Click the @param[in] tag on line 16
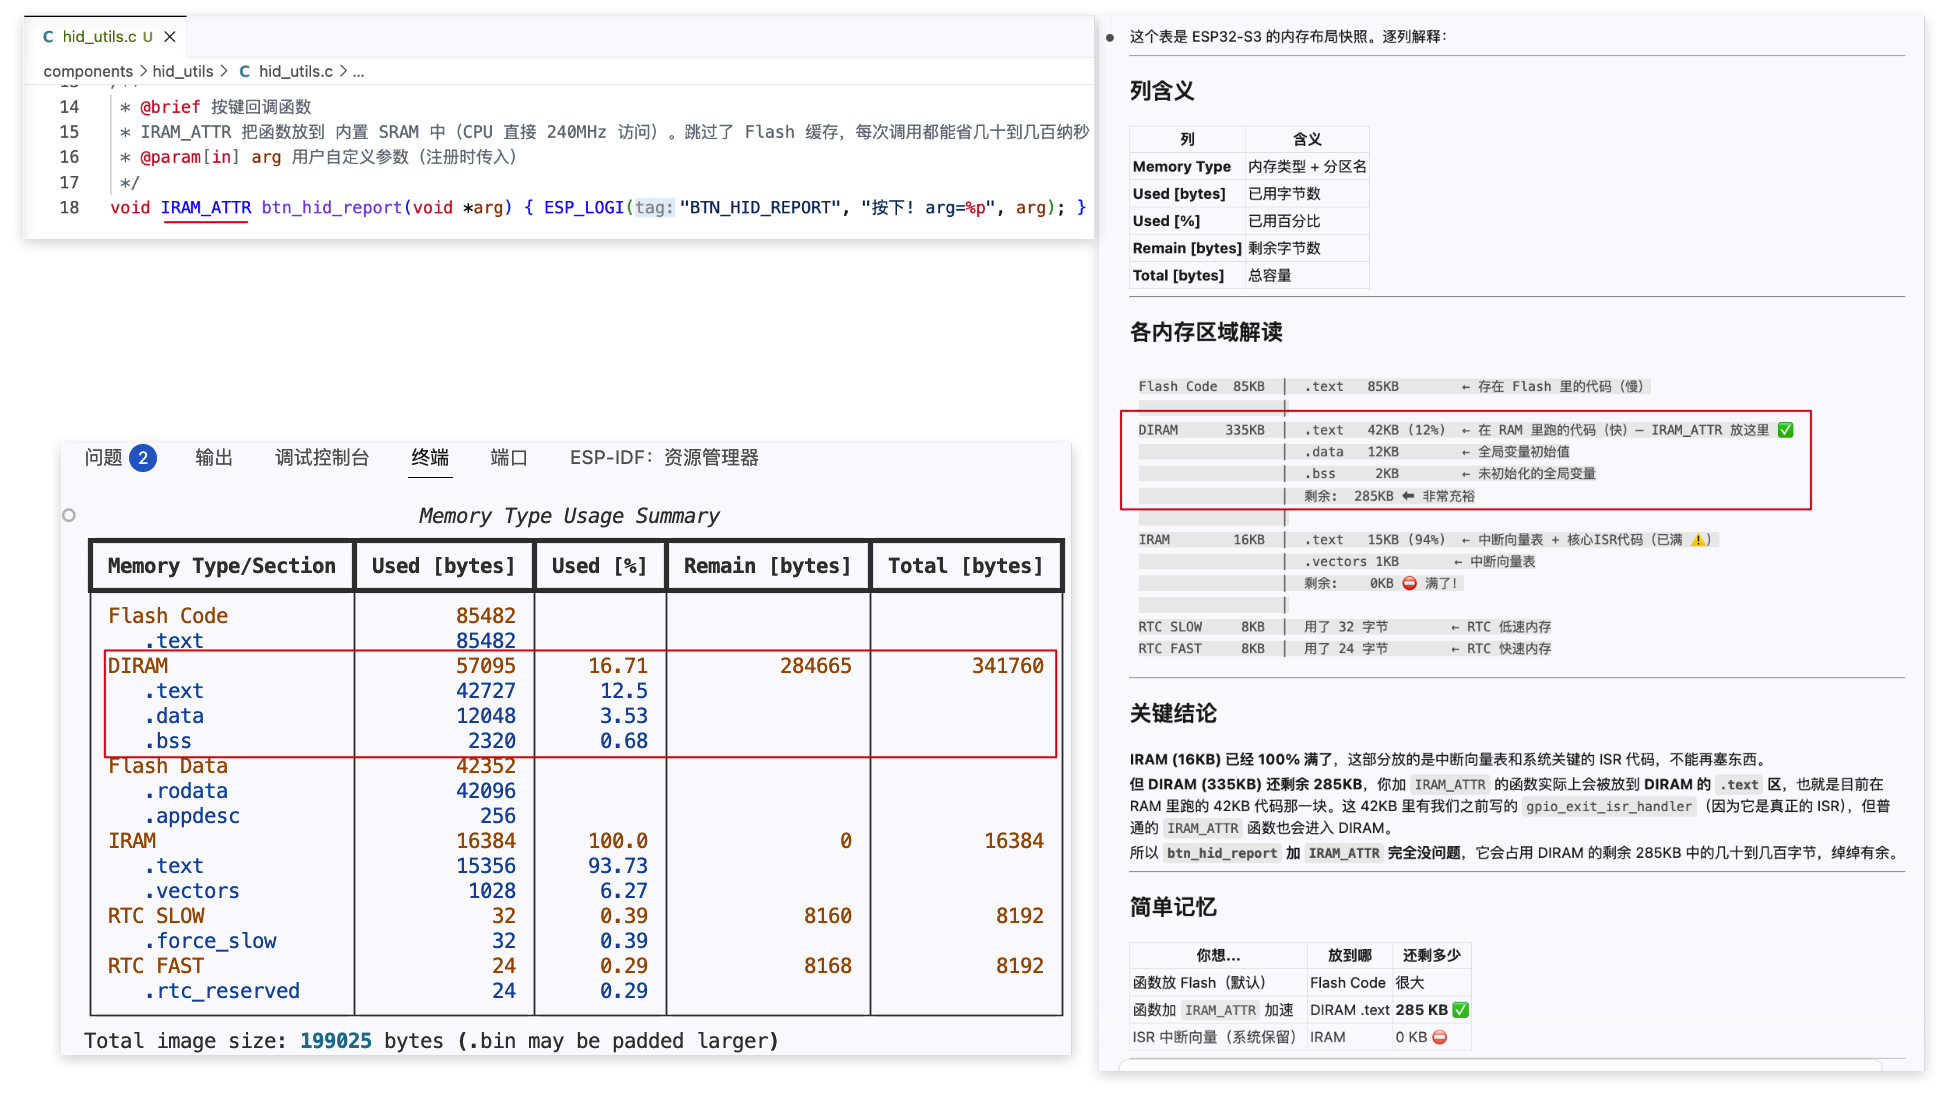Image resolution: width=1948 pixels, height=1102 pixels. 190,157
